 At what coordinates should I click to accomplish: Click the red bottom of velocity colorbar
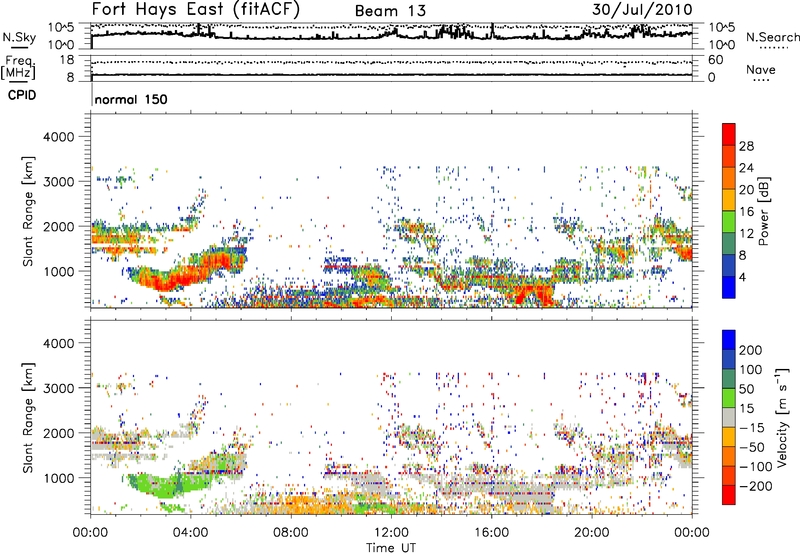point(729,495)
